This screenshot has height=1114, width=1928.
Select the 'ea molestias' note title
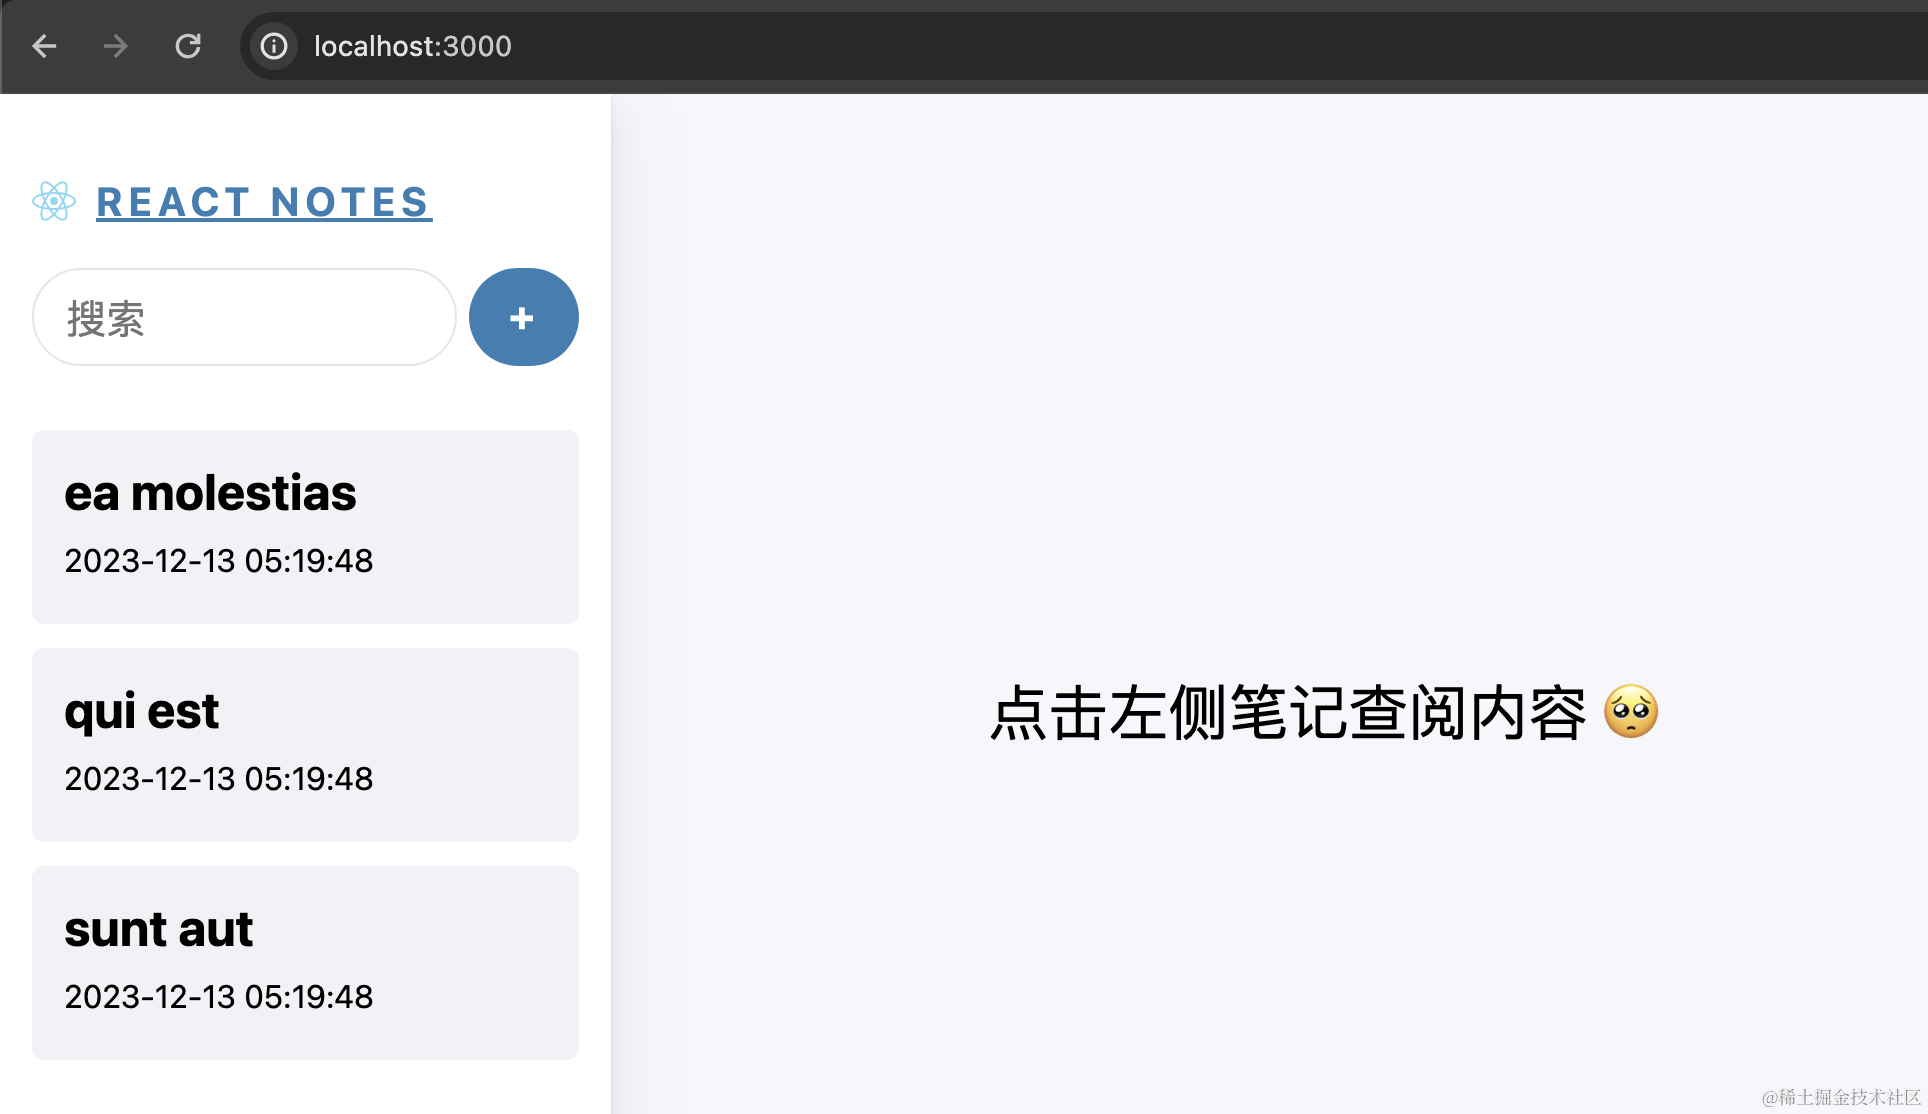tap(210, 494)
